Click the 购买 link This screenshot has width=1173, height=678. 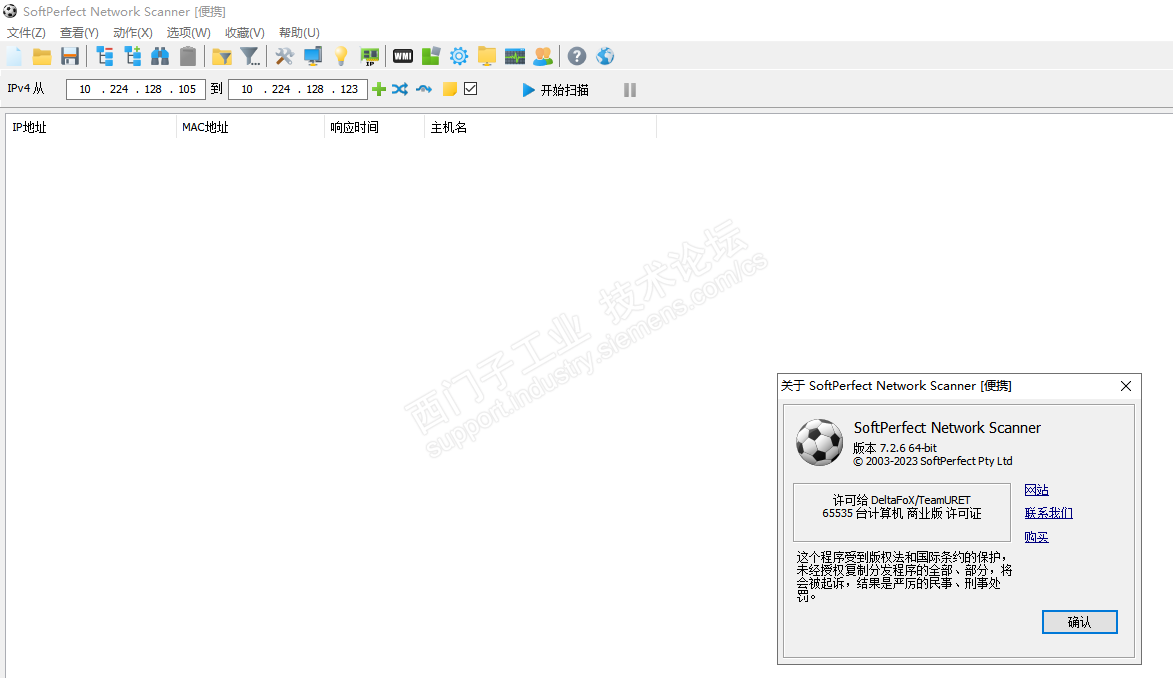pos(1036,537)
